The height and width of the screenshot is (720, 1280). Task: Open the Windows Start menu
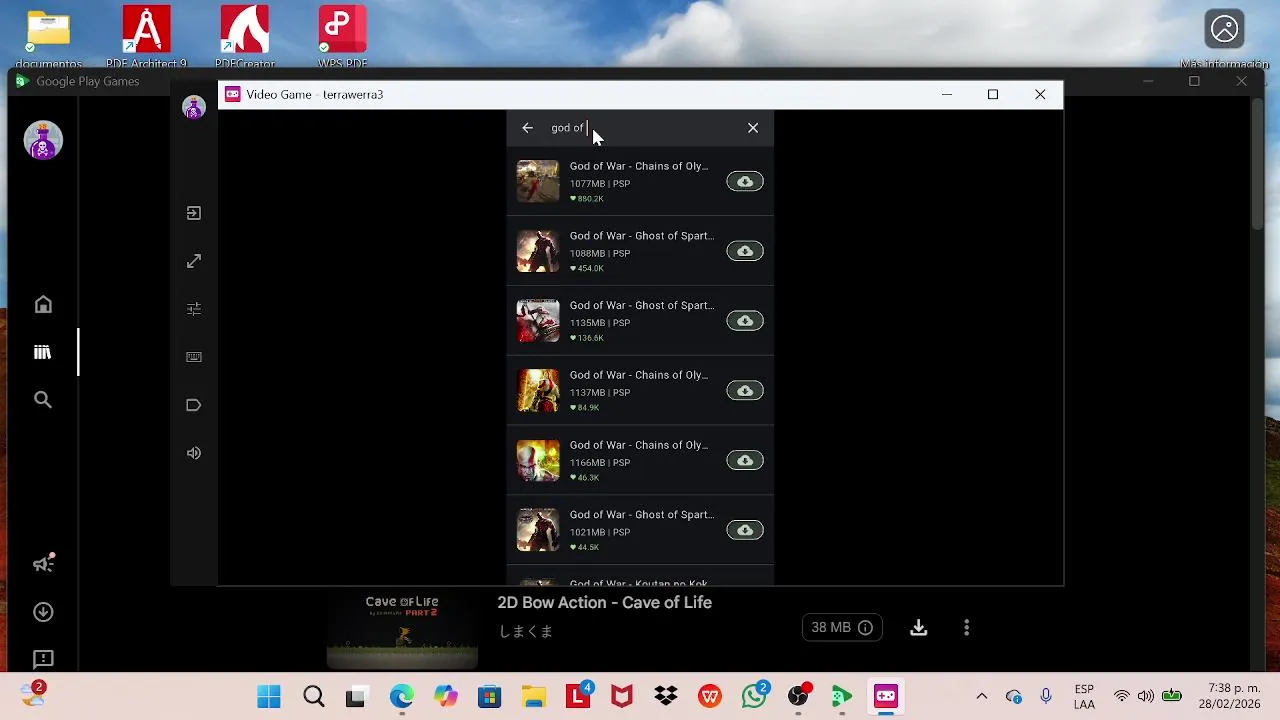[269, 697]
